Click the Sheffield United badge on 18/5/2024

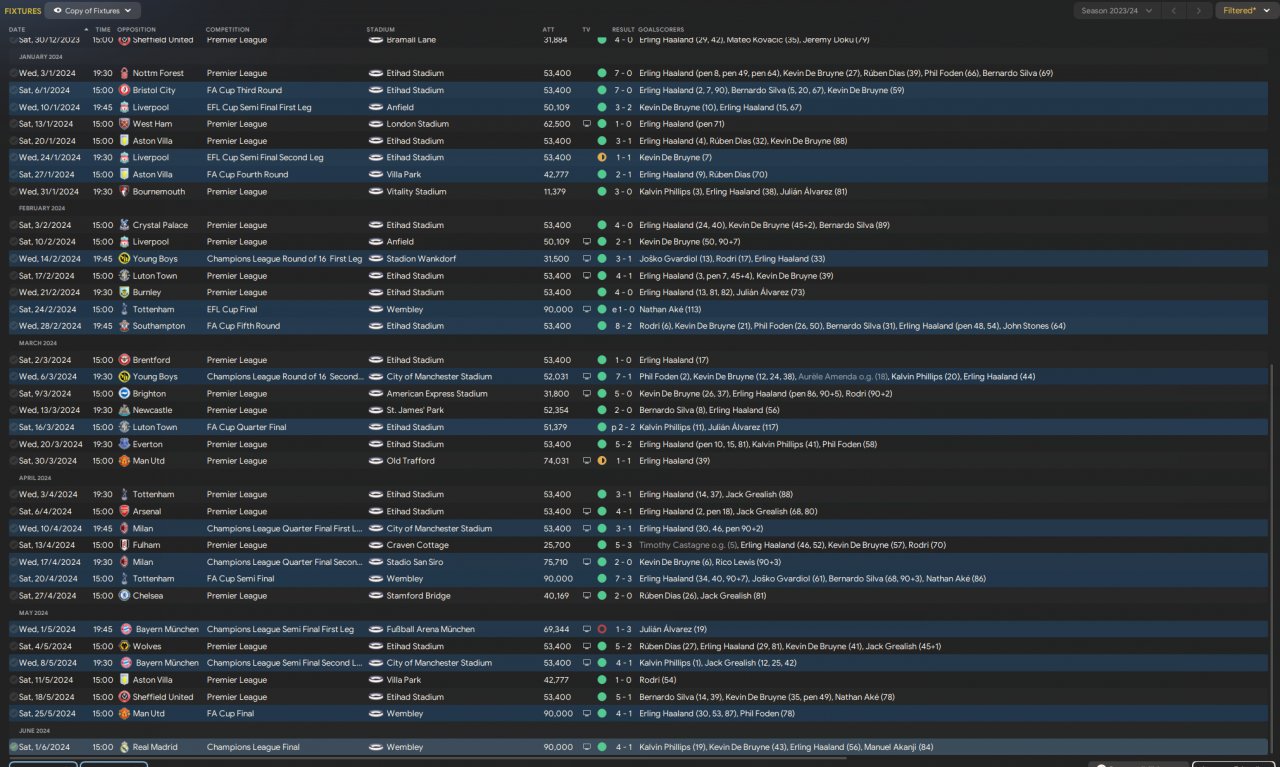[124, 697]
